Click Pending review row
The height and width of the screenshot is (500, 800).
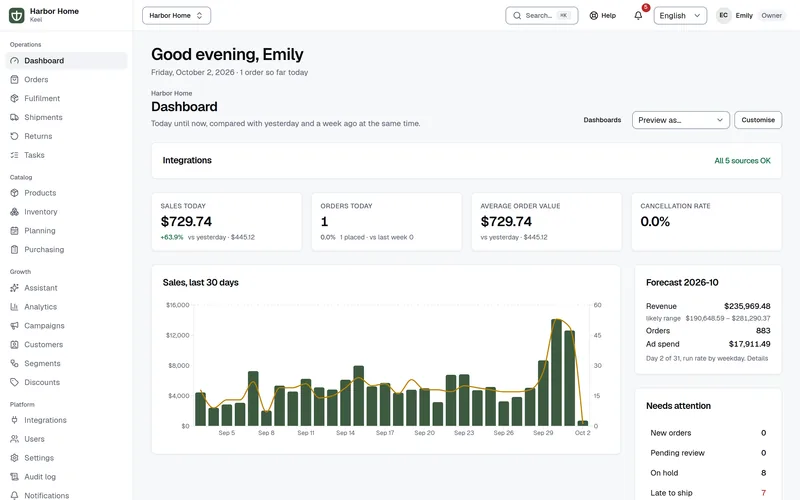coord(708,453)
